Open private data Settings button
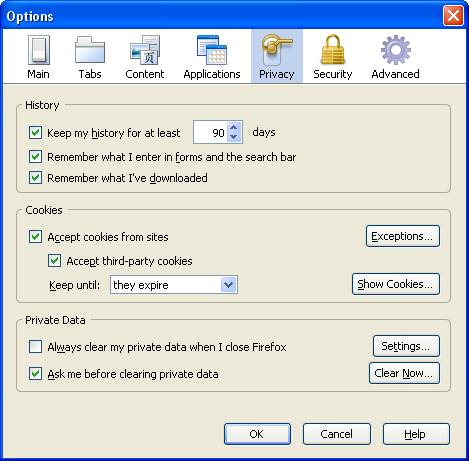Image resolution: width=469 pixels, height=461 pixels. point(406,346)
